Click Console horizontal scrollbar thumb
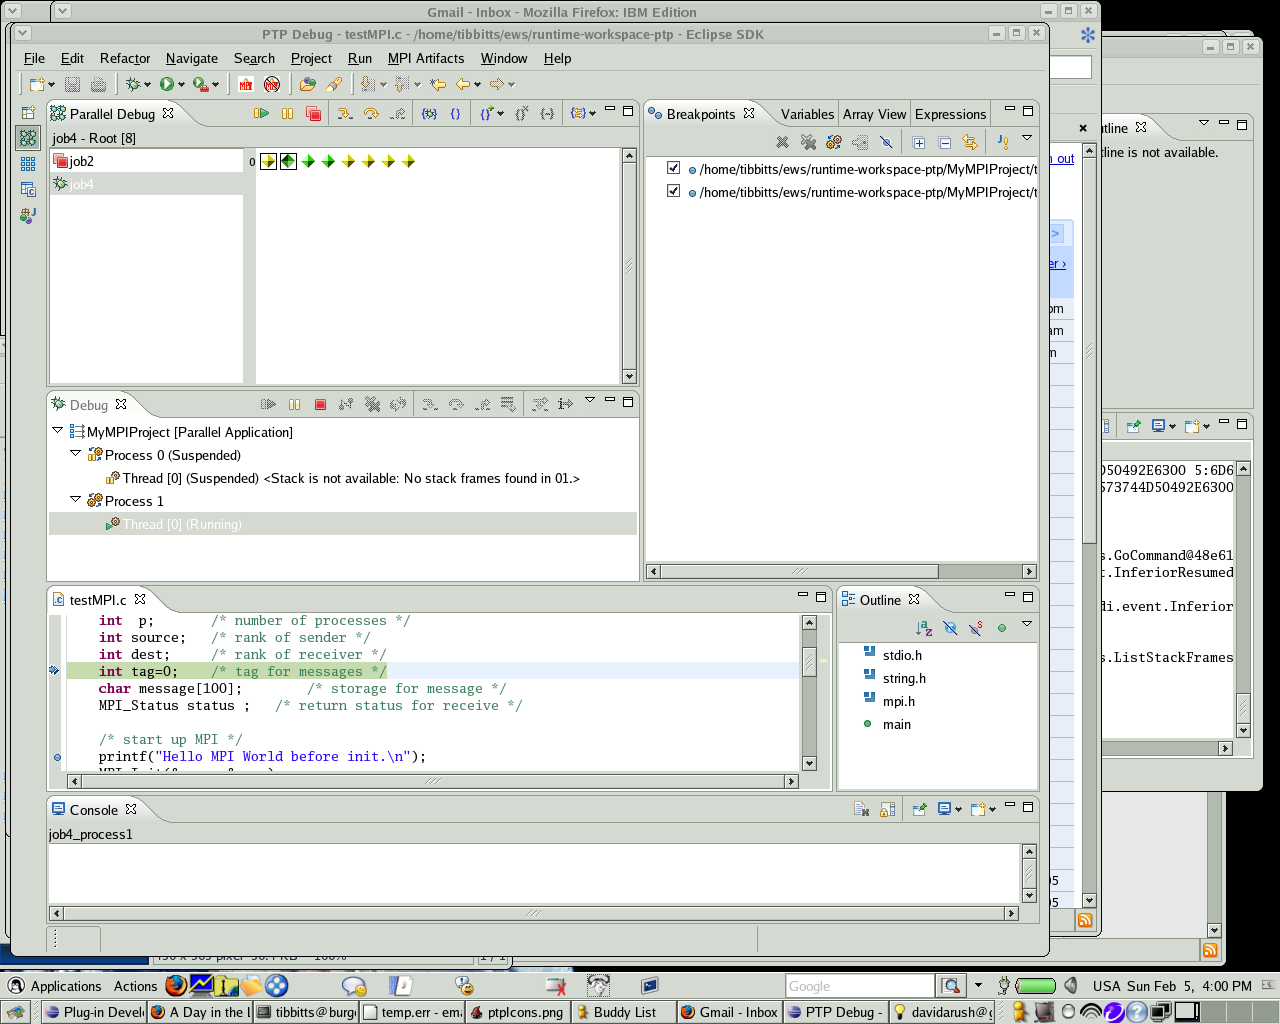The image size is (1280, 1024). click(534, 913)
